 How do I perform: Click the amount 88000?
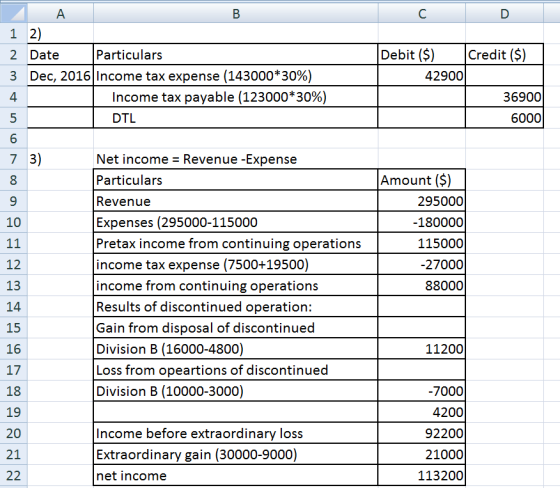click(422, 285)
